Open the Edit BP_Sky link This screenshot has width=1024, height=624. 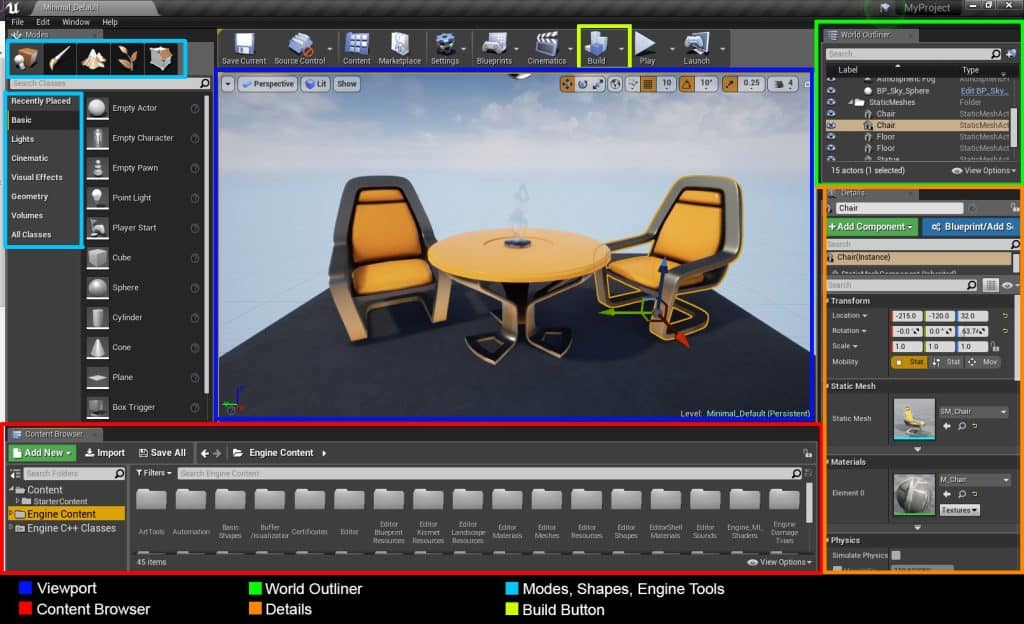[x=984, y=91]
